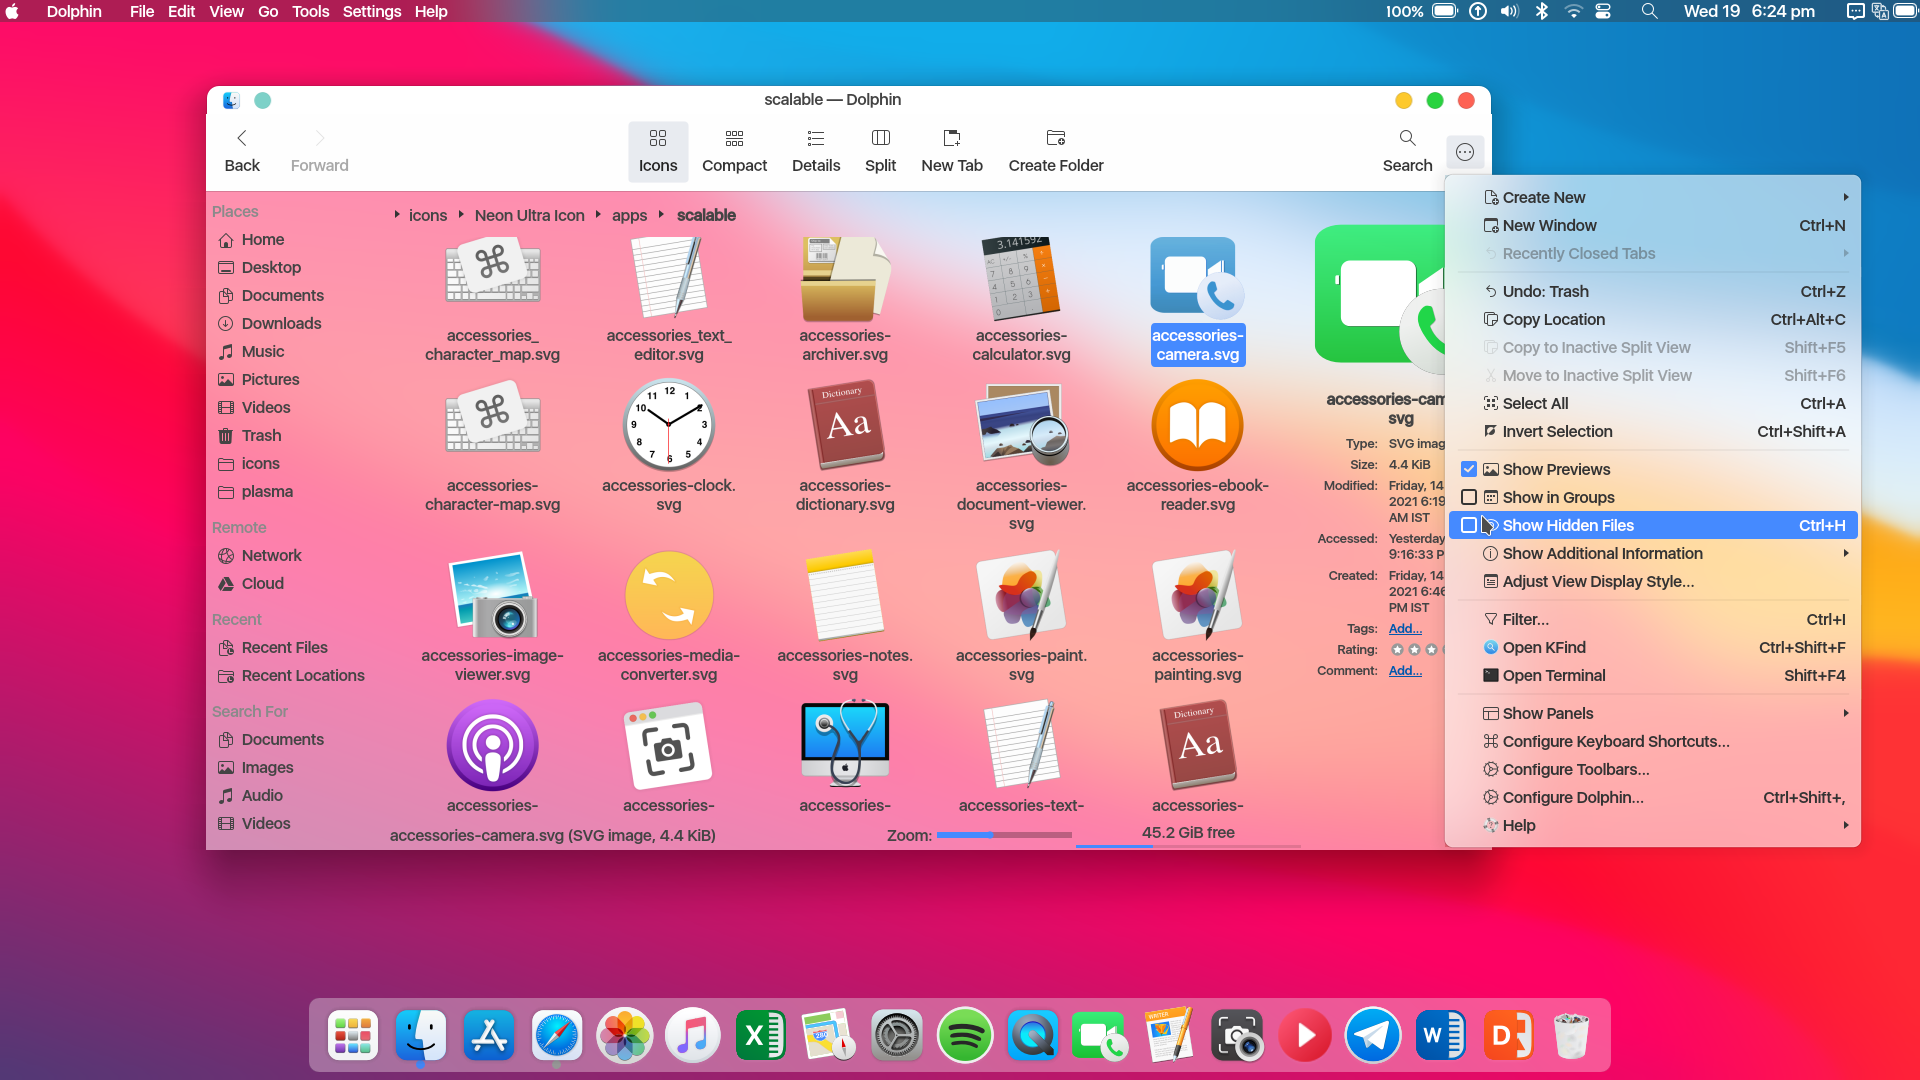
Task: Click the Add link next to Tags
Action: pos(1405,628)
